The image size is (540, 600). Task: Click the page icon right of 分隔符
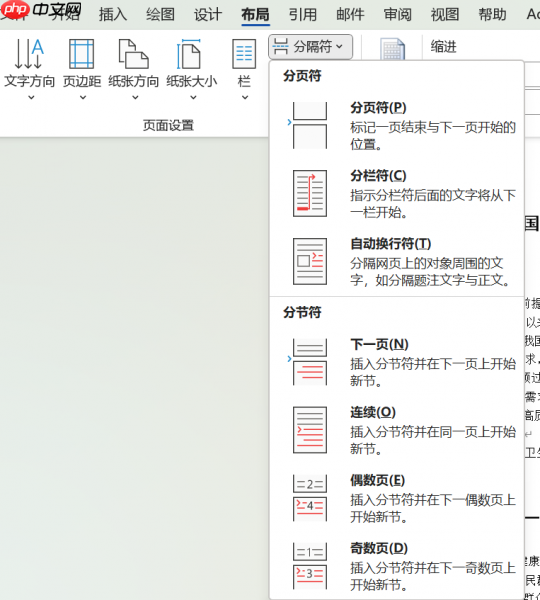tap(392, 49)
